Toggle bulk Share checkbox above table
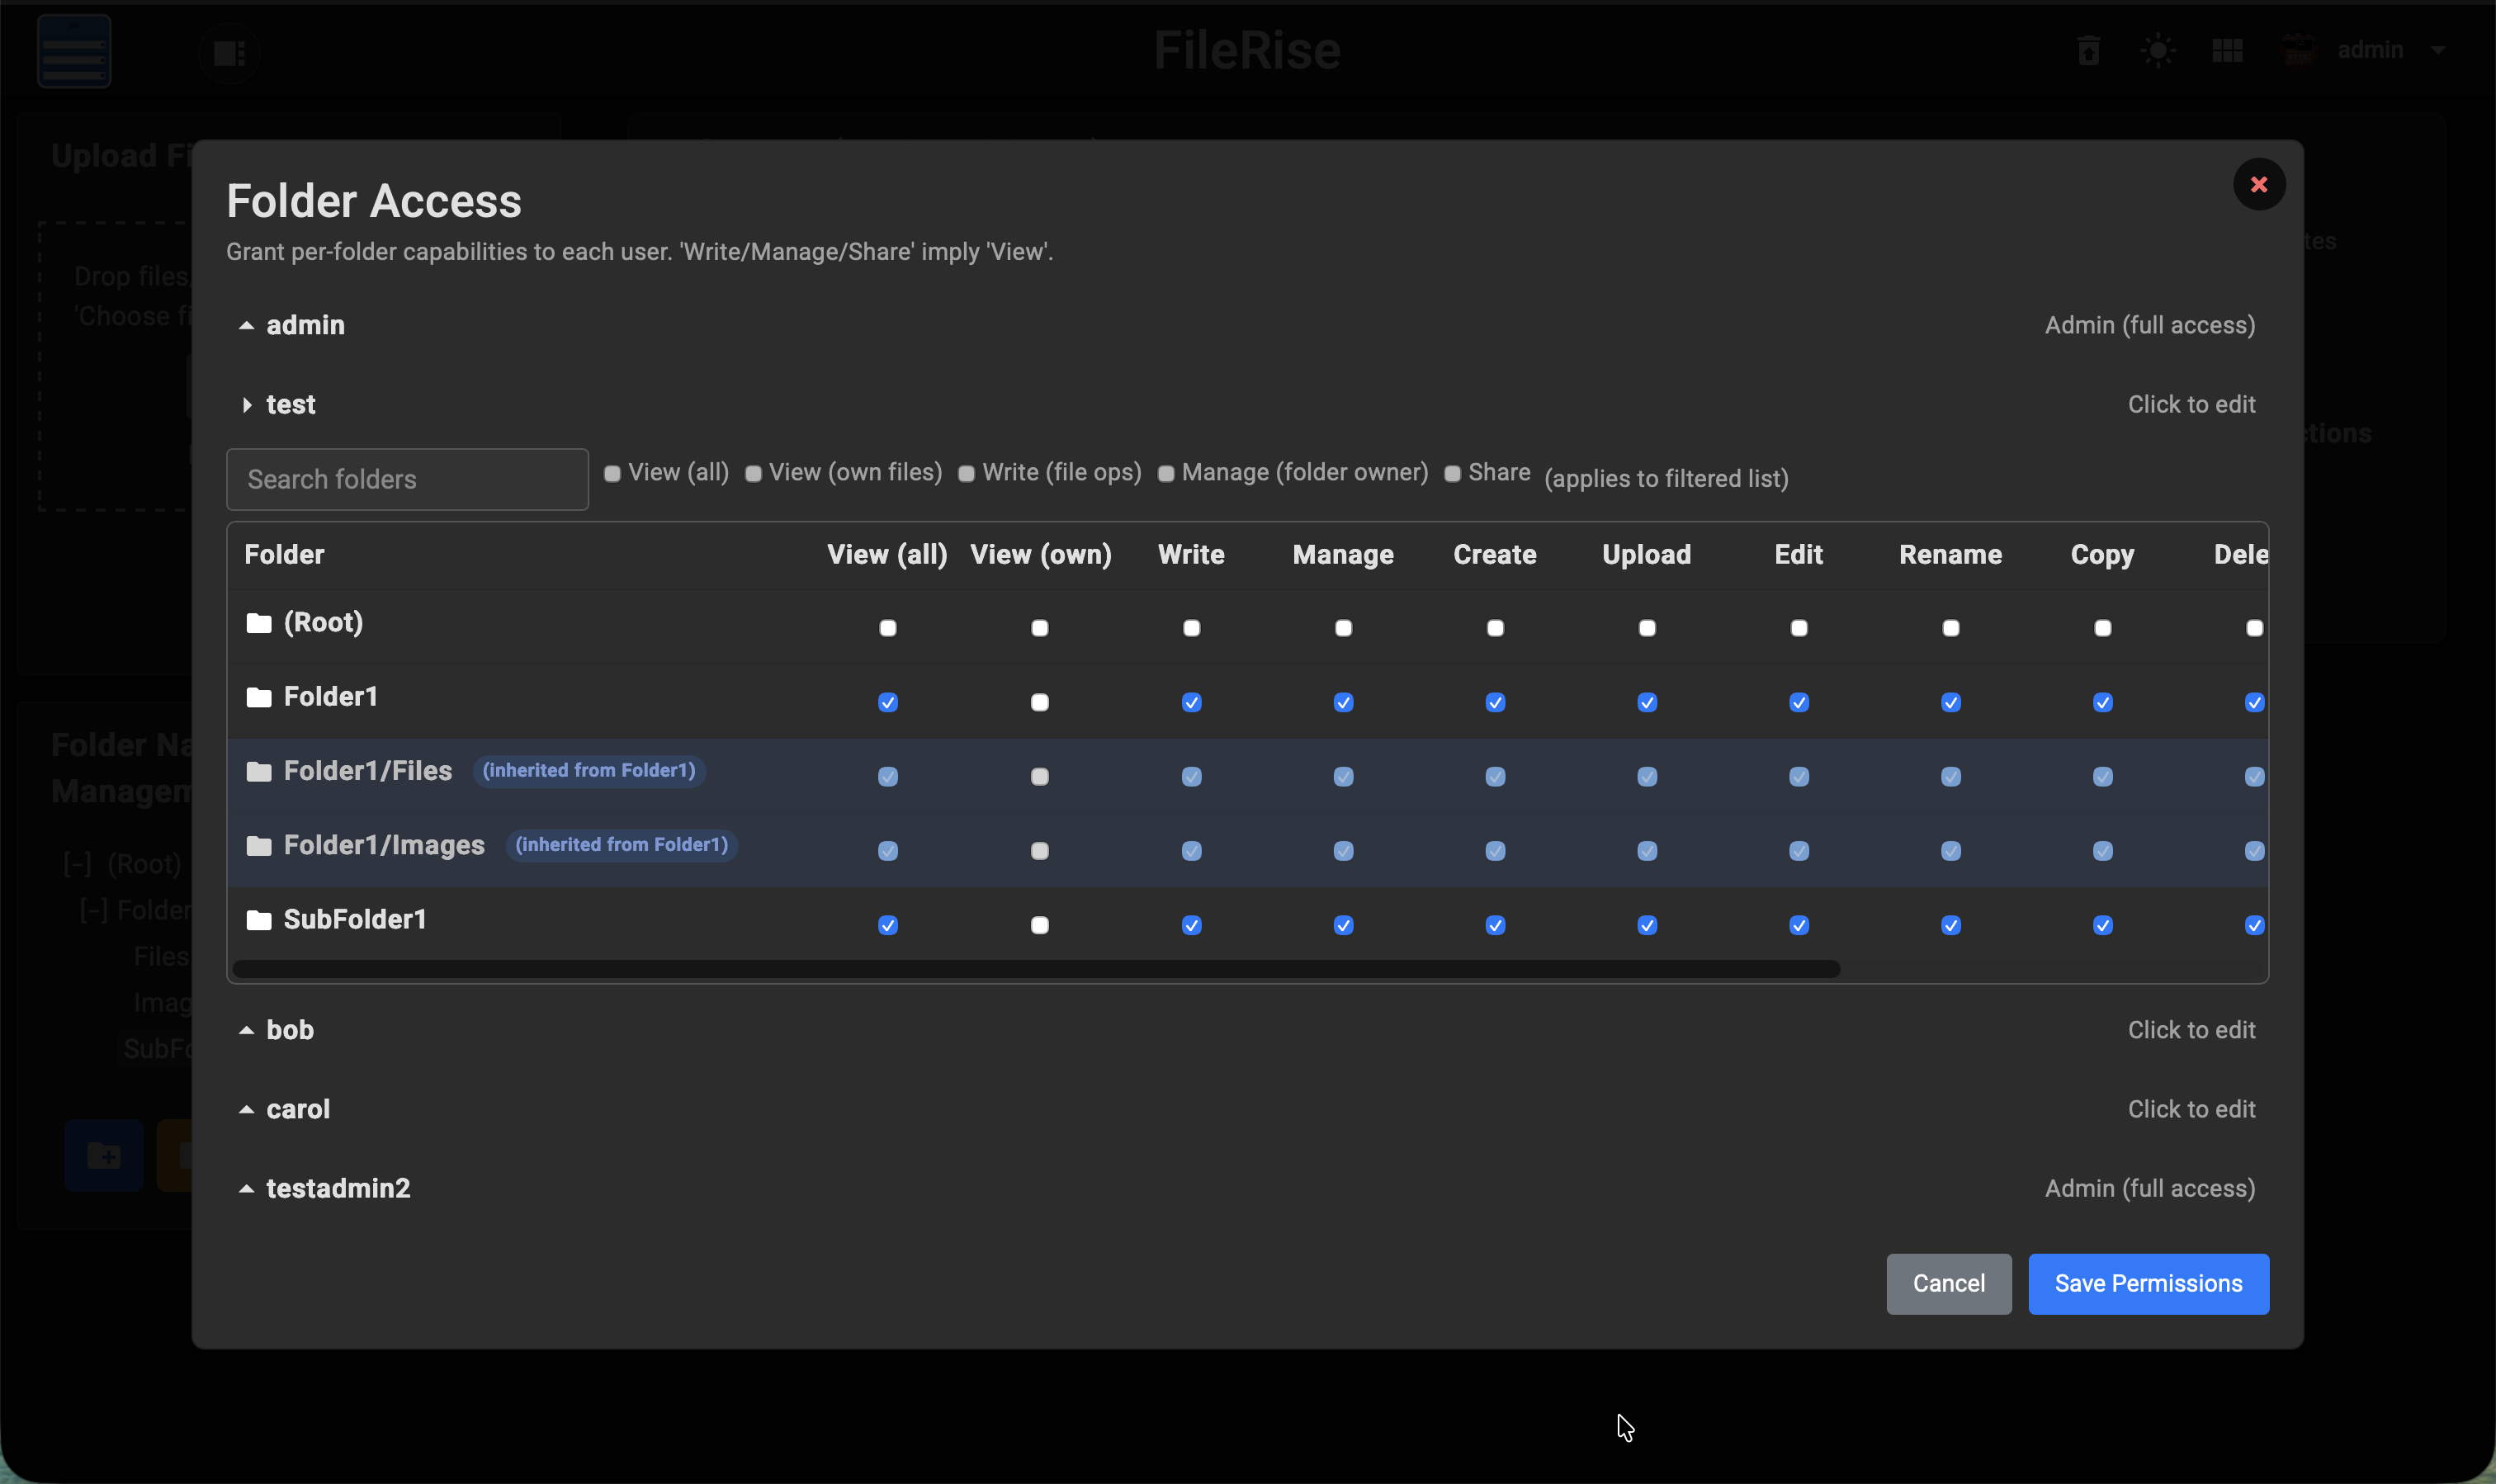The width and height of the screenshot is (2496, 1484). [1452, 474]
